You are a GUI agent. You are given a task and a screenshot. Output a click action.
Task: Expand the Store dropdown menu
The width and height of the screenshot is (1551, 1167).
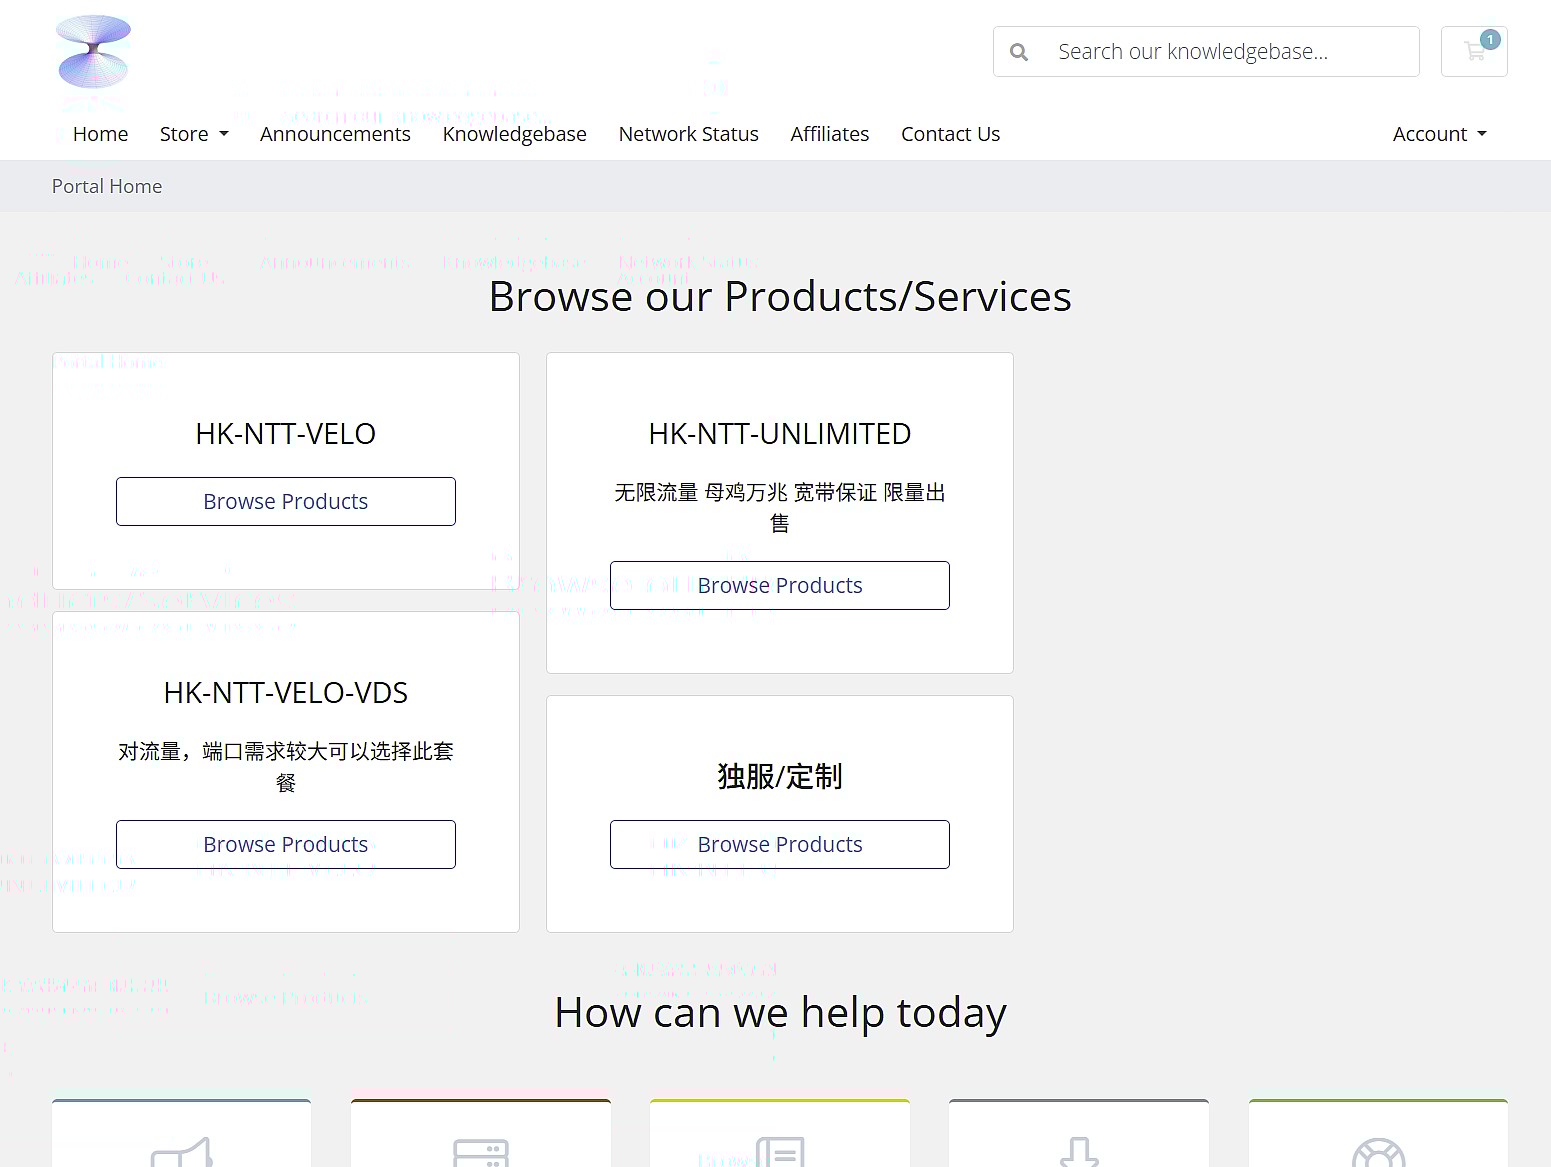pyautogui.click(x=194, y=134)
